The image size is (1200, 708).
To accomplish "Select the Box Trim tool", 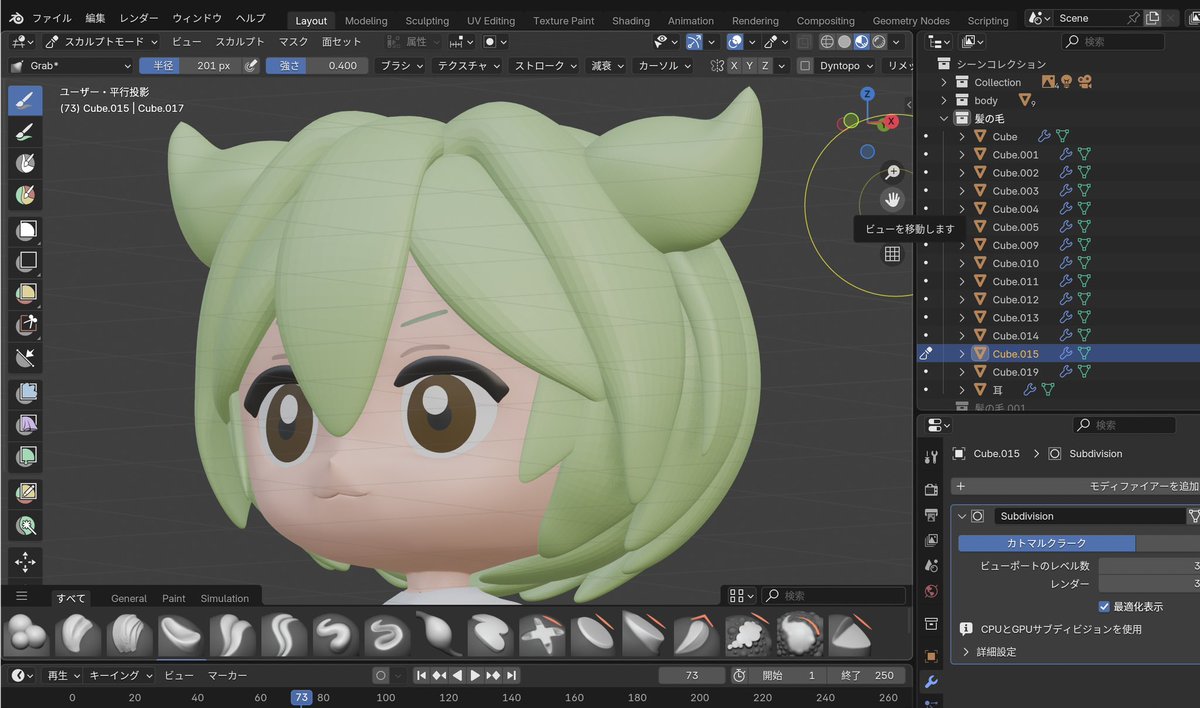I will [26, 326].
